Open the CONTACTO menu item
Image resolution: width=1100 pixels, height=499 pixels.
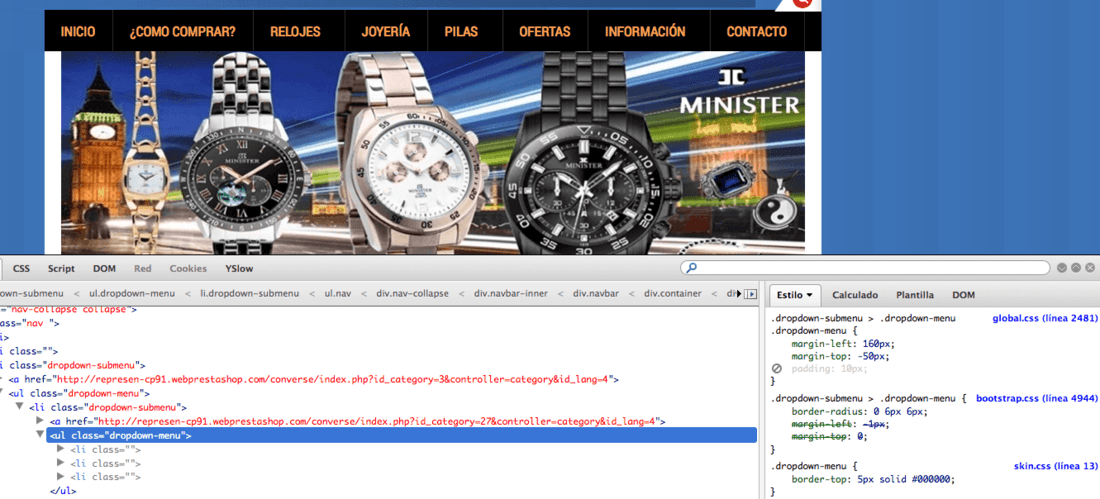click(x=756, y=32)
